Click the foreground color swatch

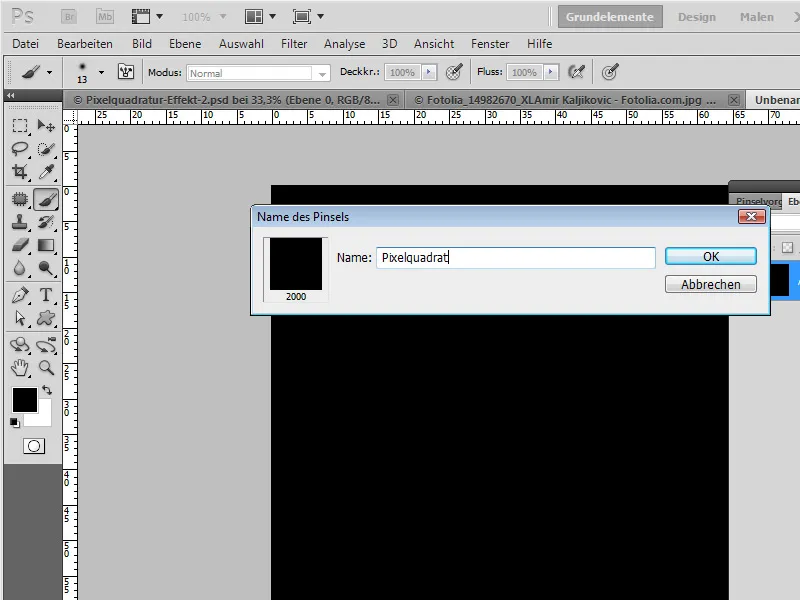click(25, 402)
